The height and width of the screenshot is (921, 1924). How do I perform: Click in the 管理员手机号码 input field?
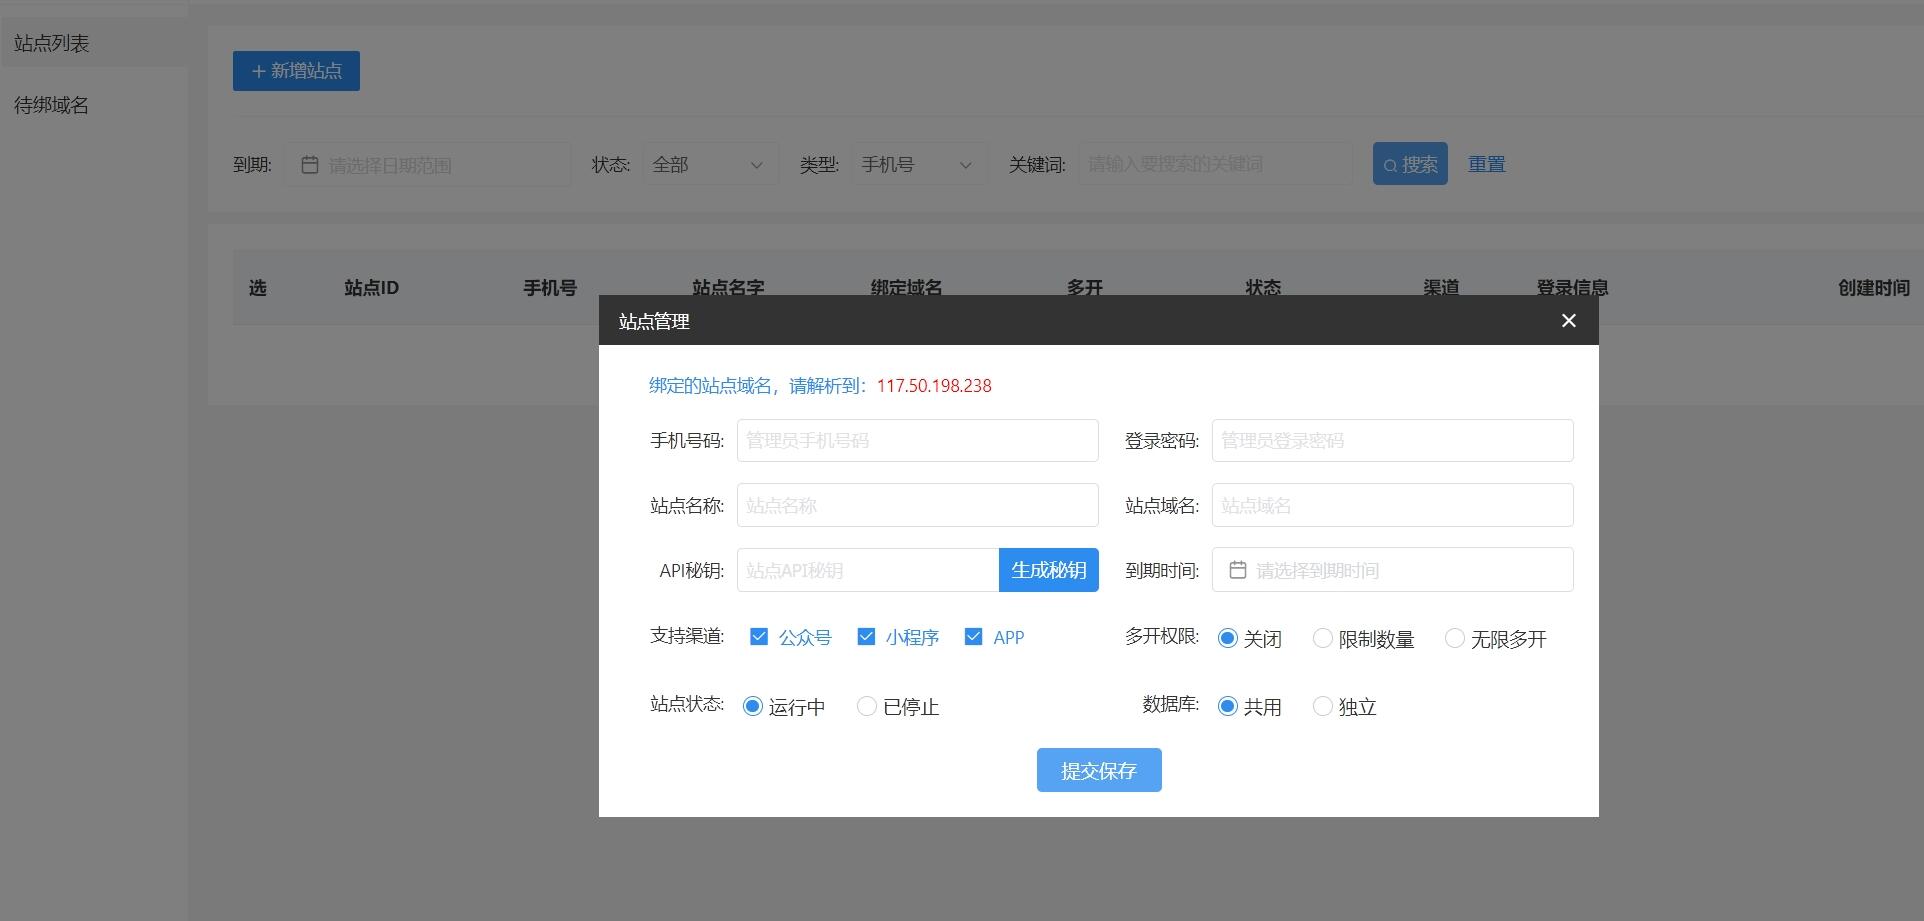click(x=916, y=440)
